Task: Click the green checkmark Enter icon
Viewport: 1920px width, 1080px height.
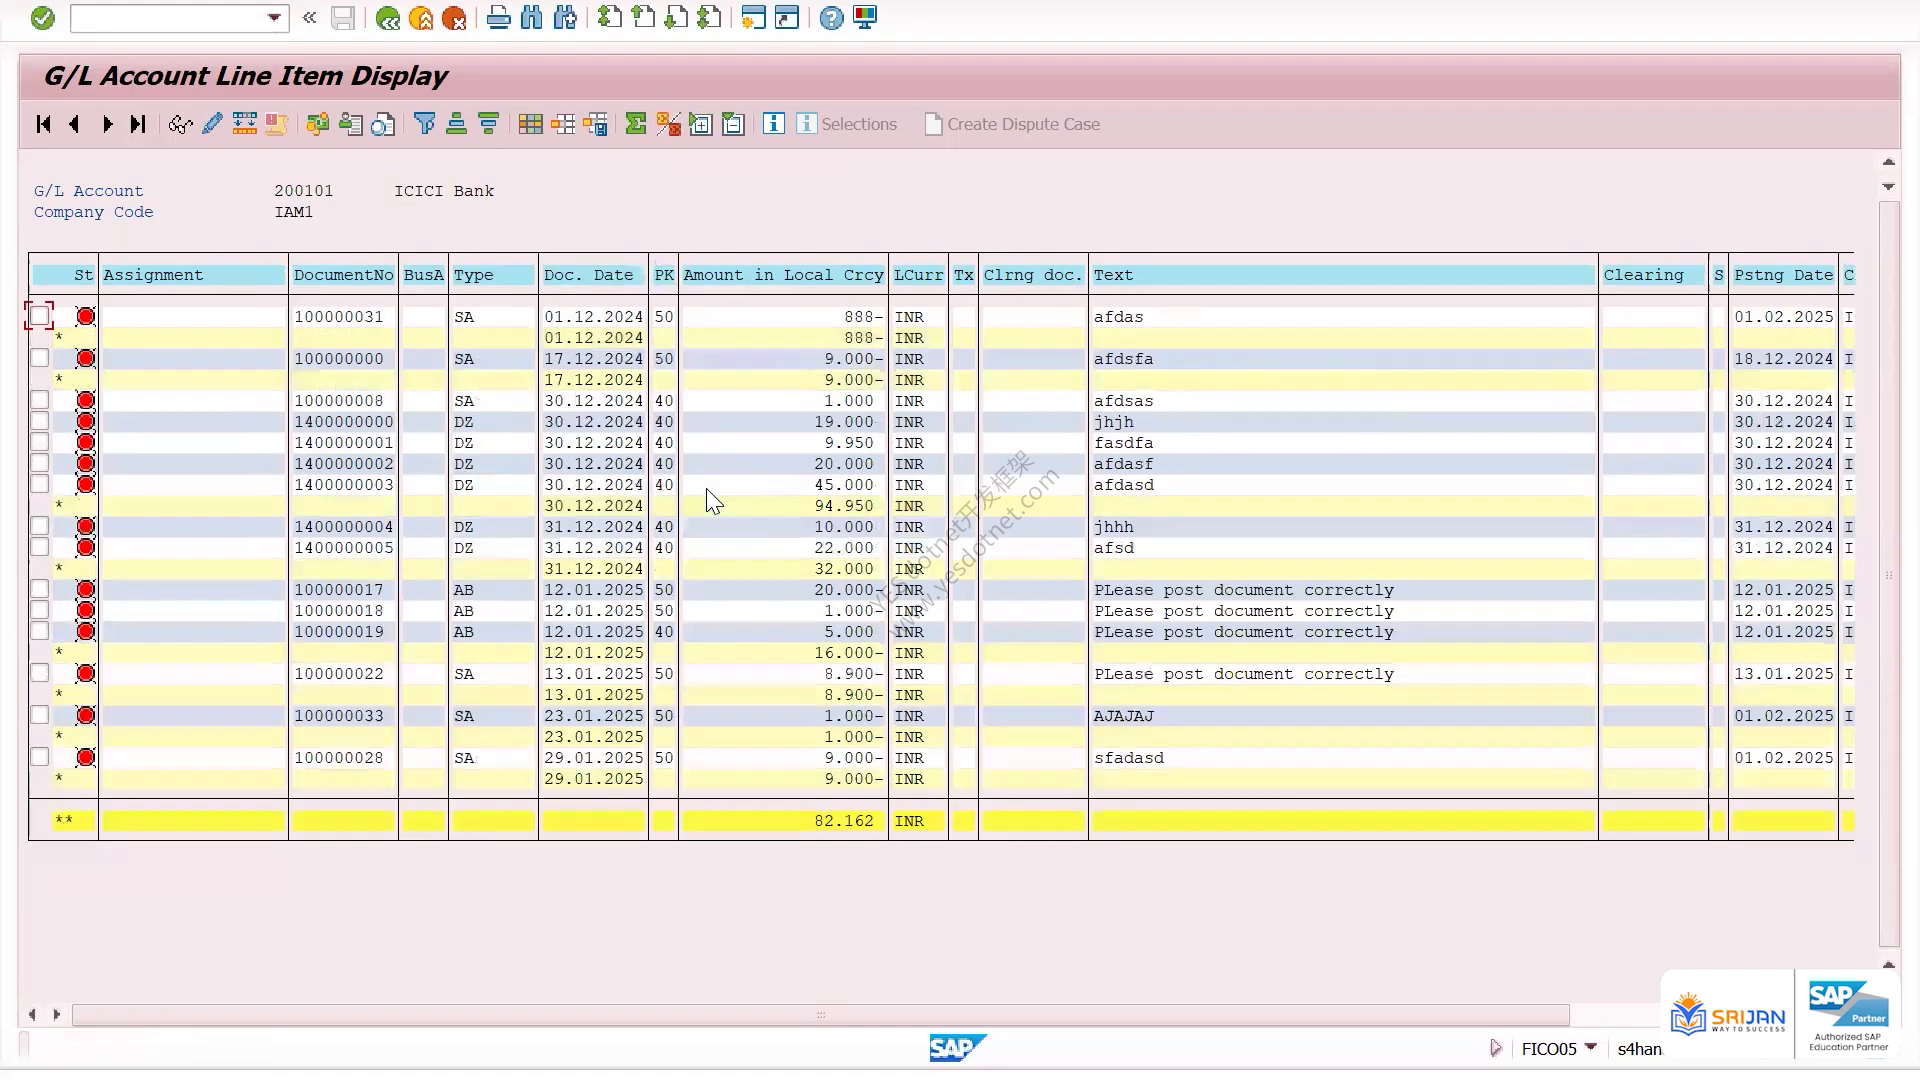Action: click(x=42, y=18)
